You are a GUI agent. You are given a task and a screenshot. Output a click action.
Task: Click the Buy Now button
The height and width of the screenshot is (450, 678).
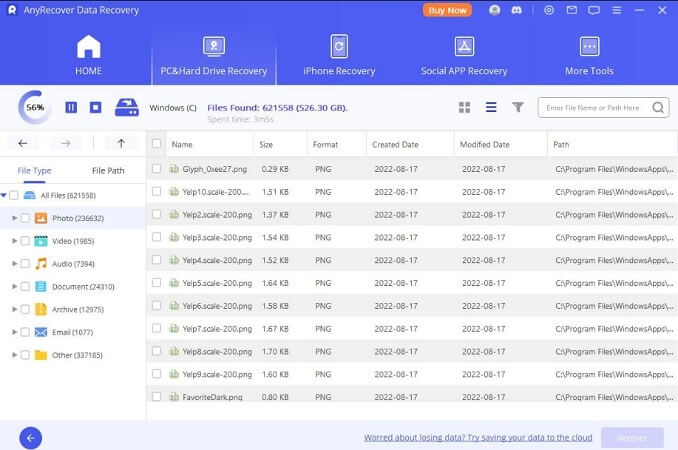click(447, 10)
